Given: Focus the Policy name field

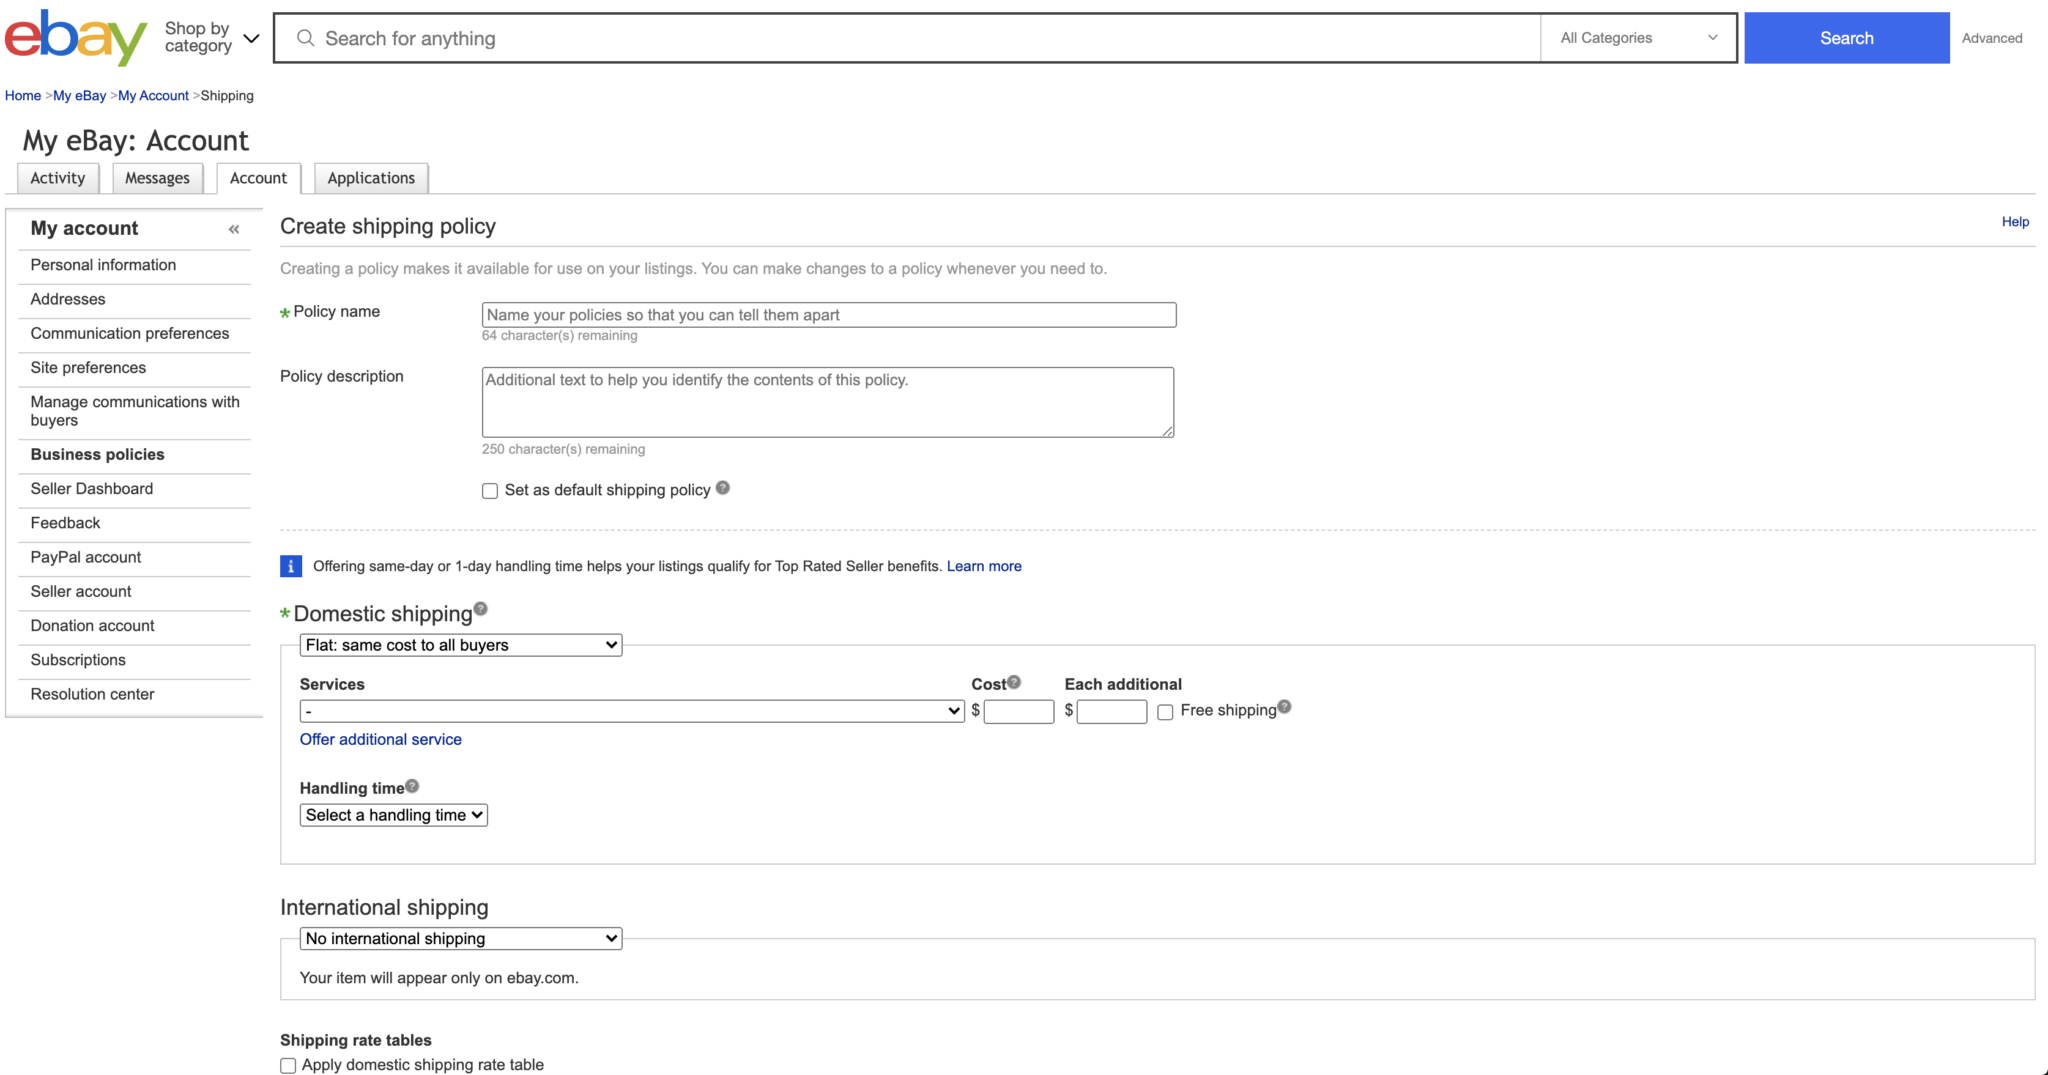Looking at the screenshot, I should tap(829, 315).
